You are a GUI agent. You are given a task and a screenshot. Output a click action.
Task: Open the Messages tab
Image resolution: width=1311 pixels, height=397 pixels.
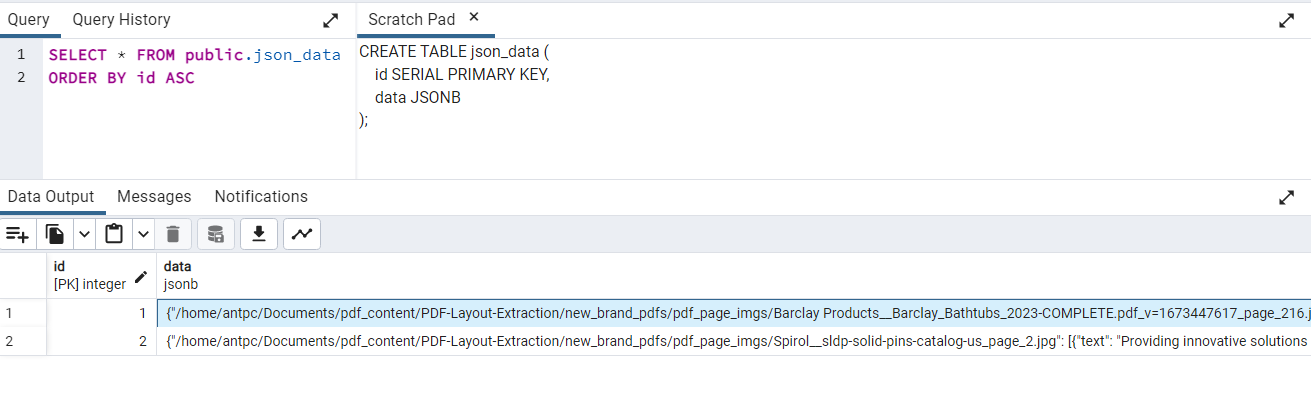point(154,196)
